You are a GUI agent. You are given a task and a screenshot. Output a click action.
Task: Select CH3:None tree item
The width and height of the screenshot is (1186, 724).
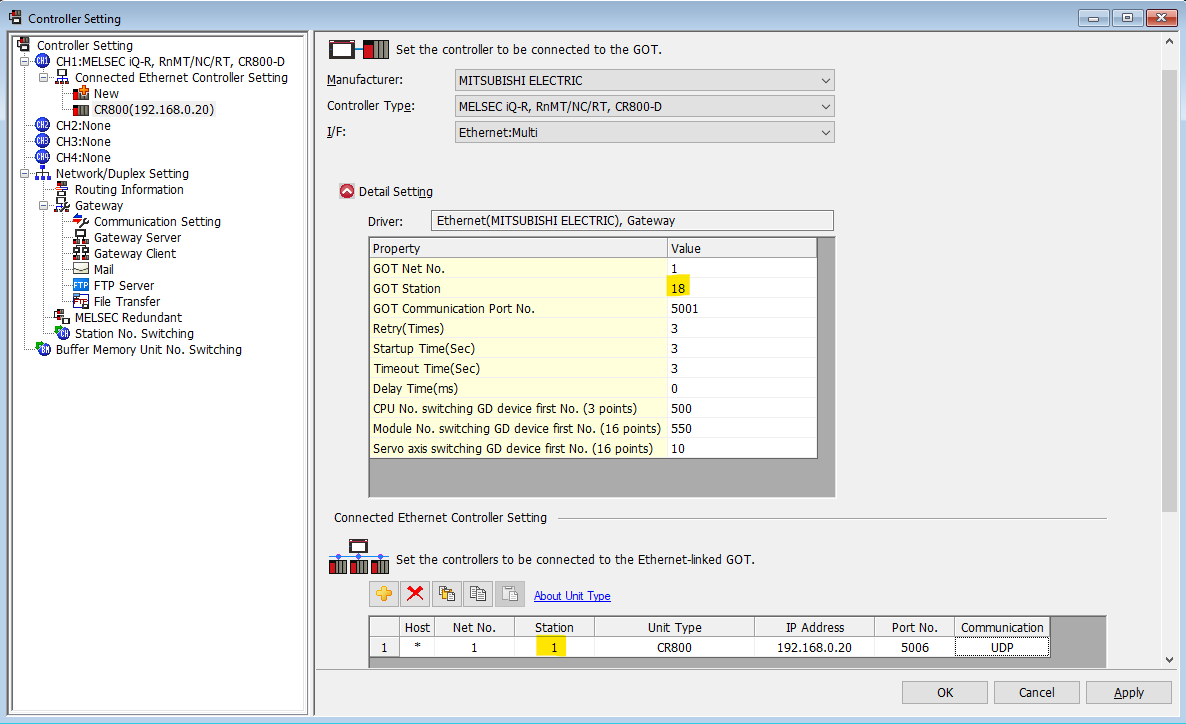click(x=83, y=141)
